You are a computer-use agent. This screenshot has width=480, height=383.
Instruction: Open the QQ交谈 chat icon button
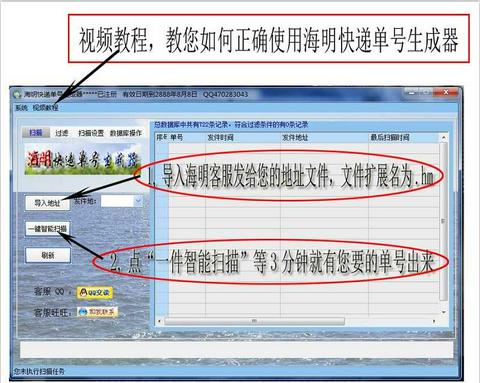[x=95, y=293]
